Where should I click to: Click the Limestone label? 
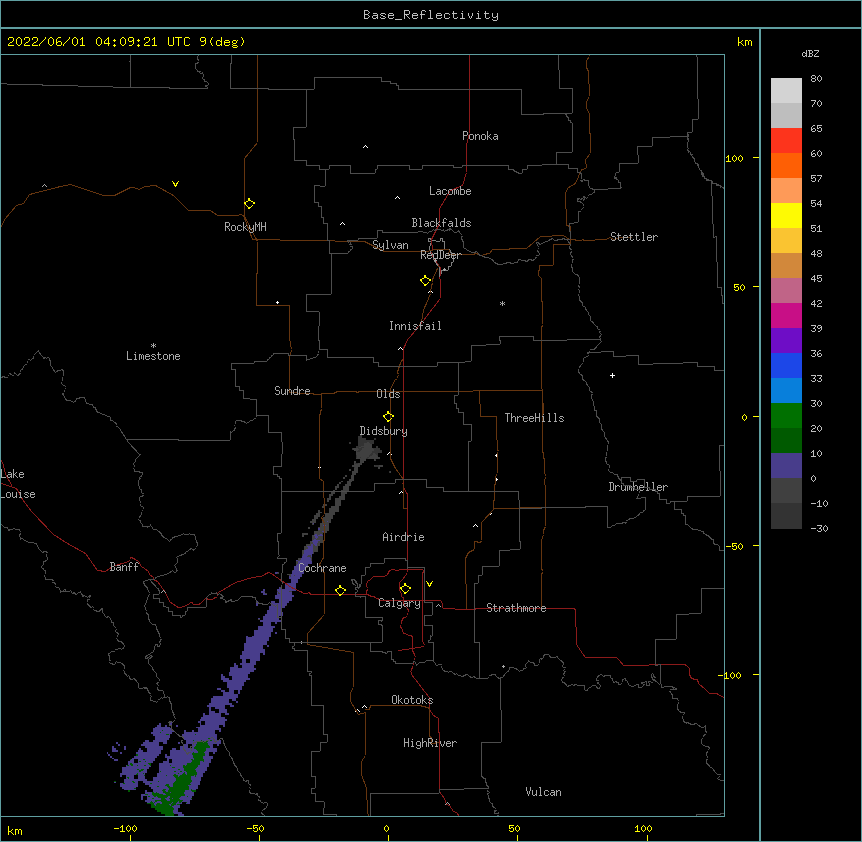pyautogui.click(x=153, y=356)
